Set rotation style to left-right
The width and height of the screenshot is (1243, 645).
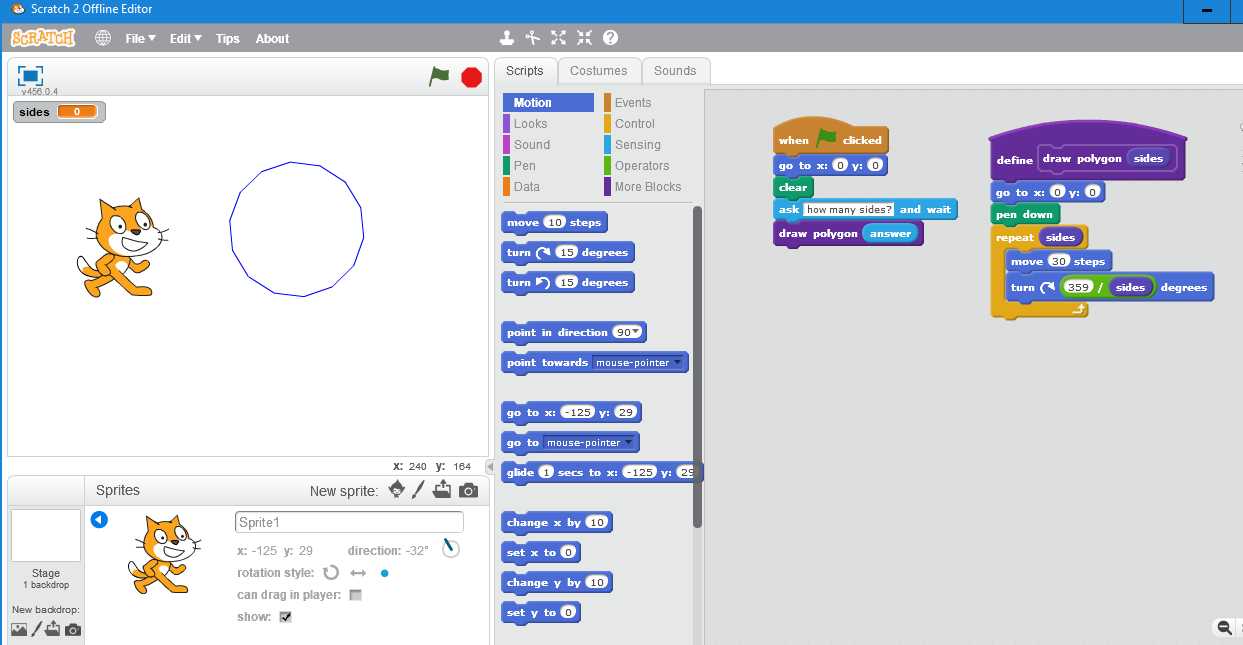(358, 573)
